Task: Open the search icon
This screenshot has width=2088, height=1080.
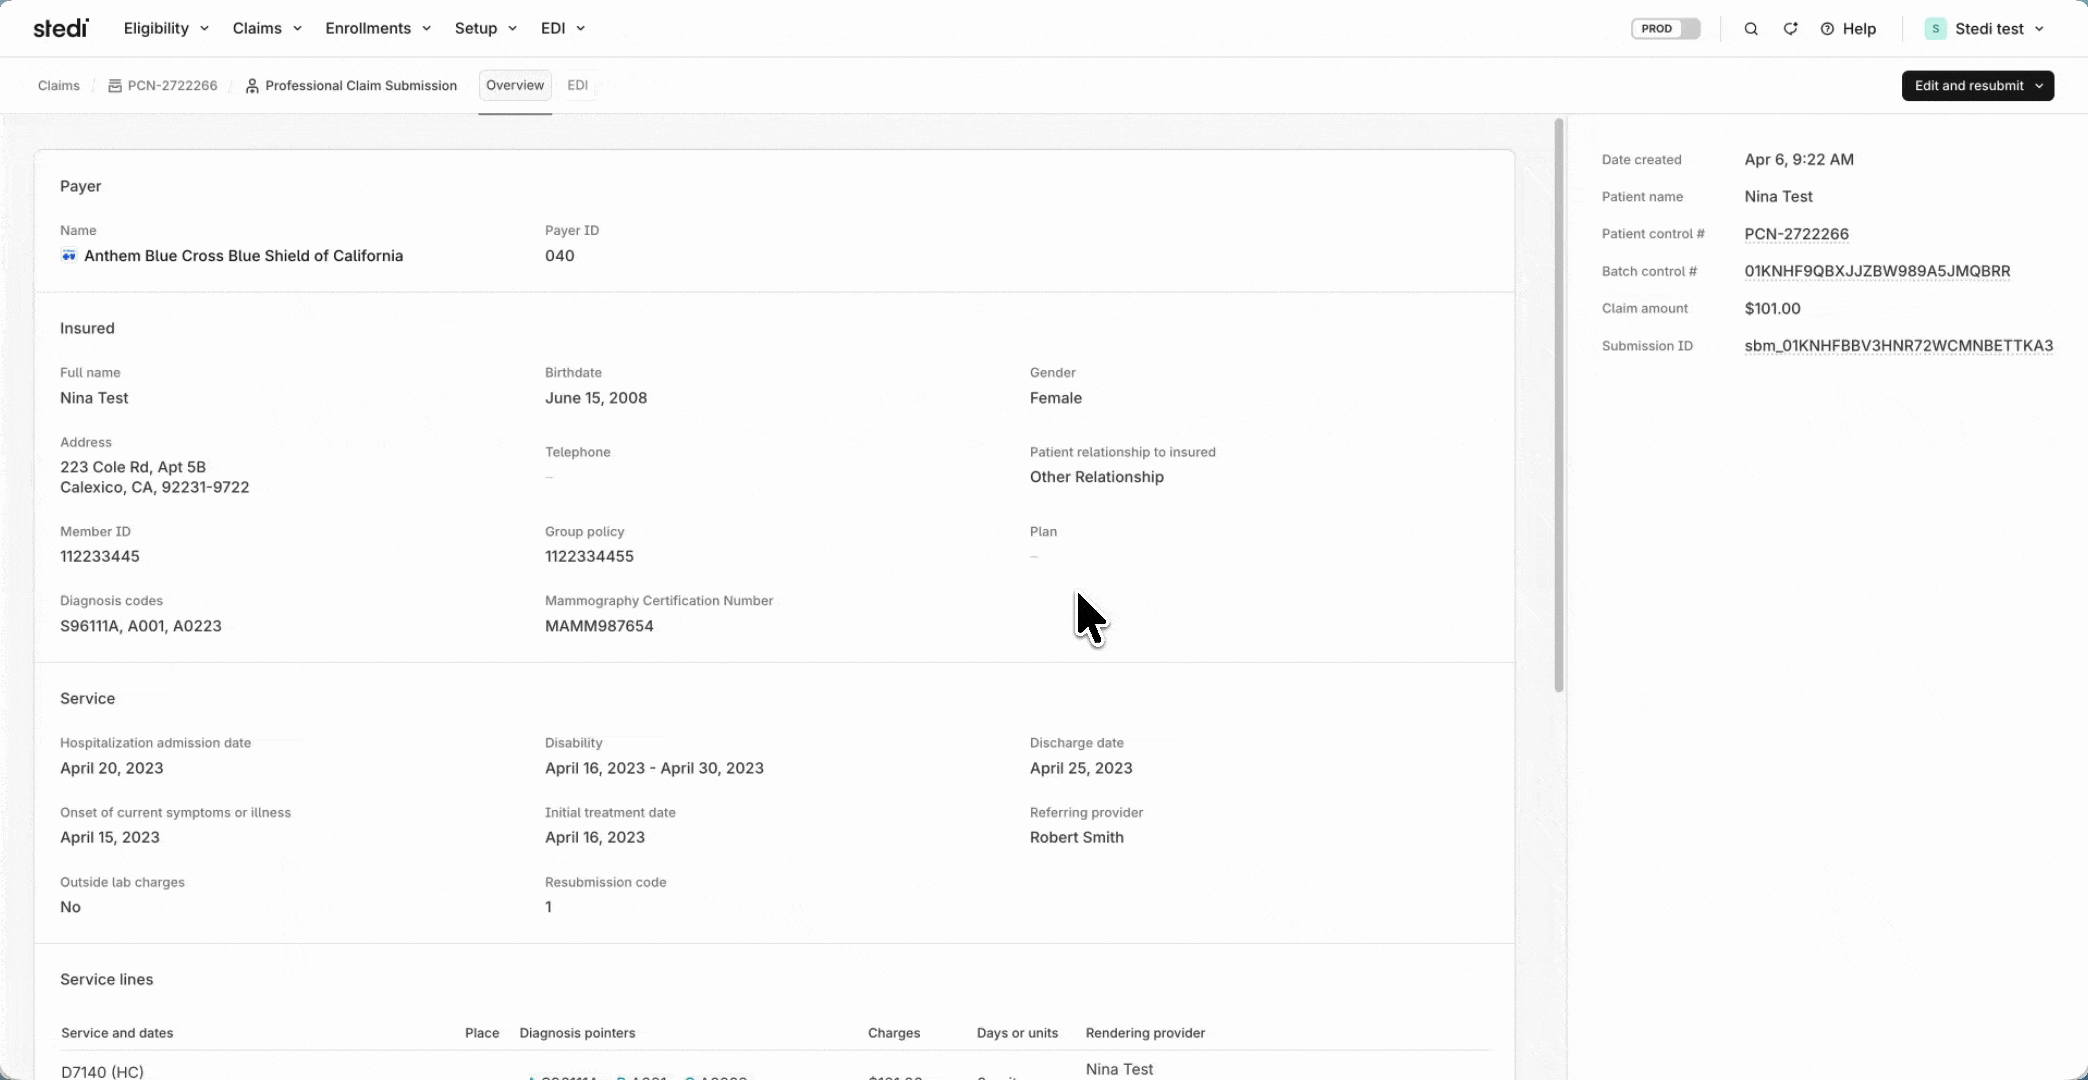Action: point(1751,29)
